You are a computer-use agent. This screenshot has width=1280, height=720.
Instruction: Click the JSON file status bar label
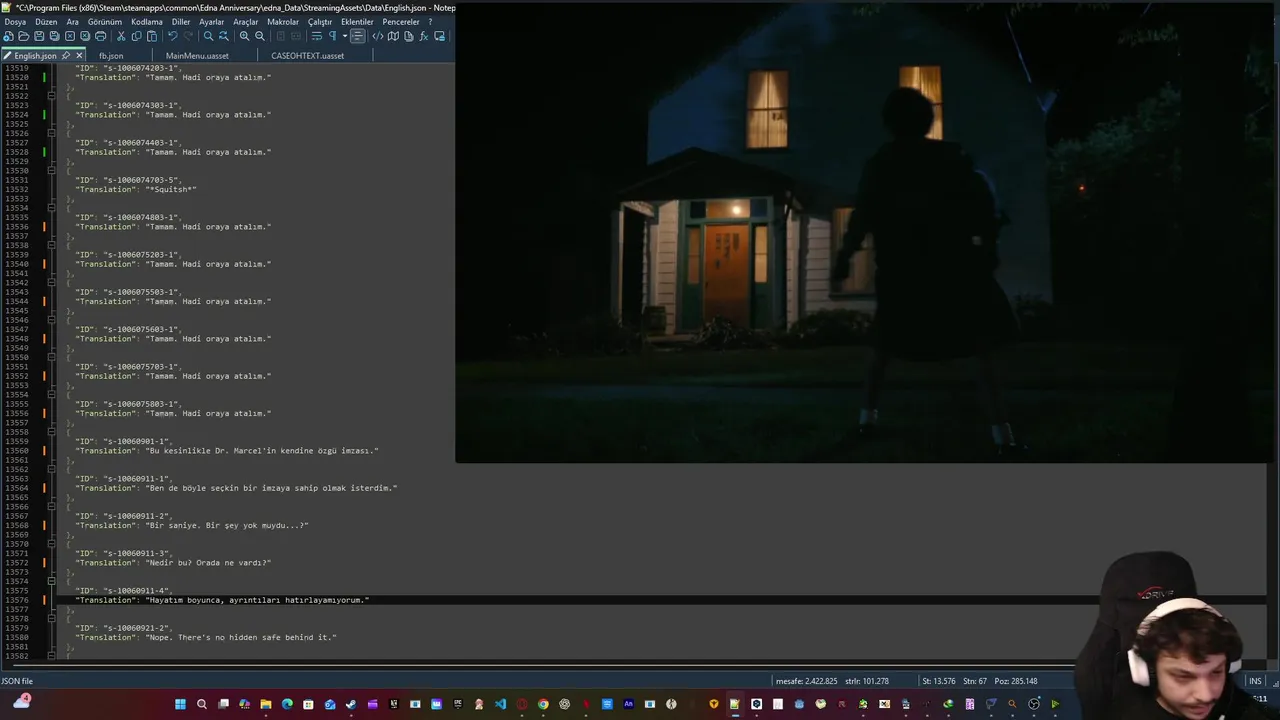tap(17, 681)
